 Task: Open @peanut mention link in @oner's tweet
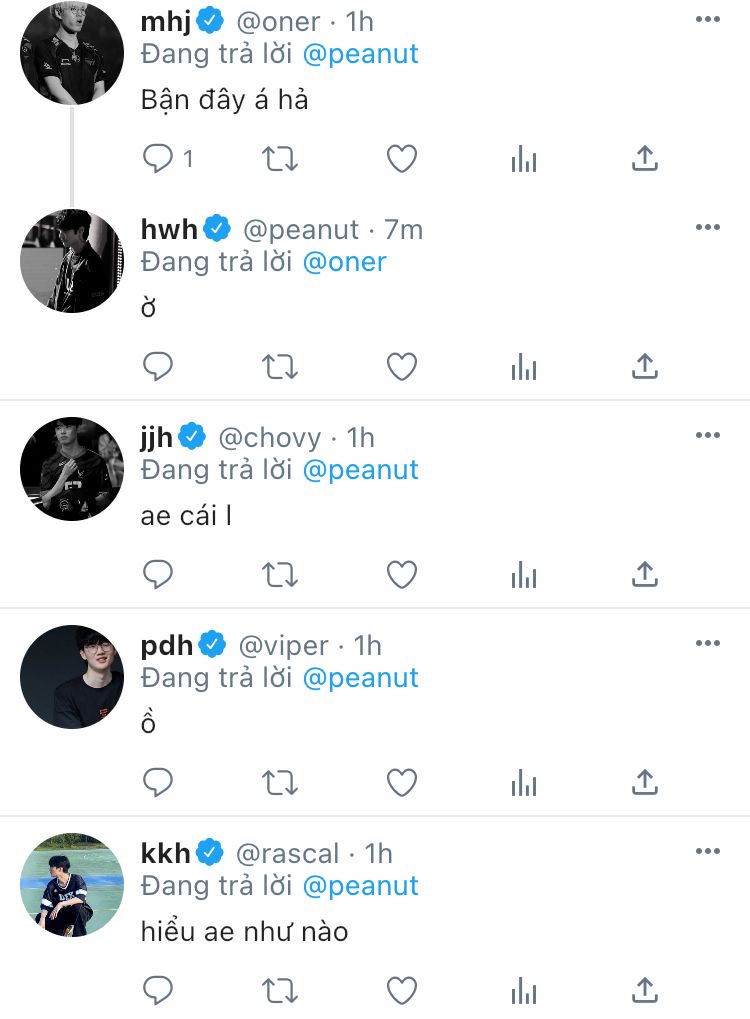click(x=360, y=53)
